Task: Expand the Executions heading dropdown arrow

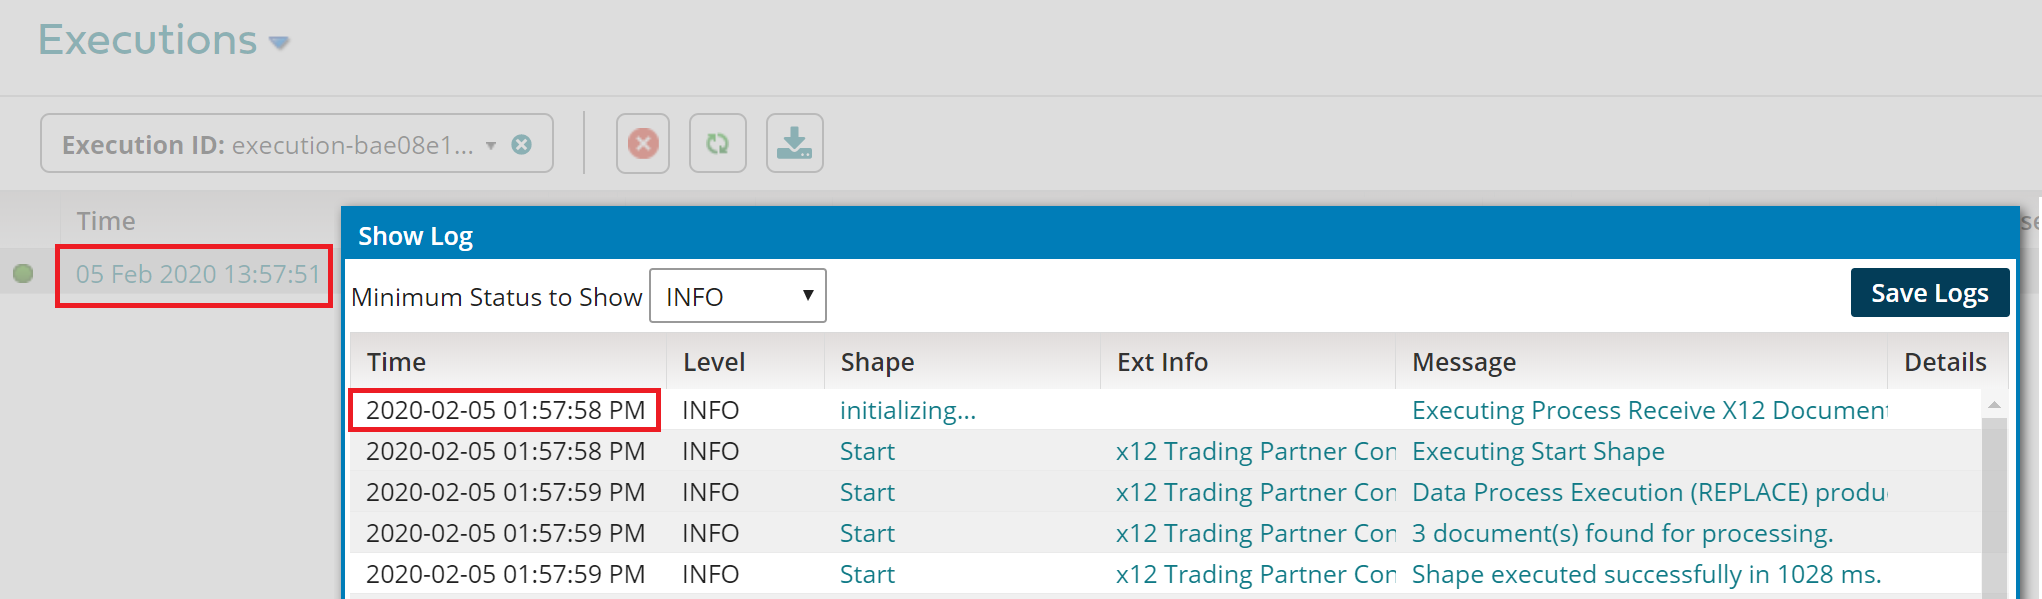Action: tap(280, 43)
